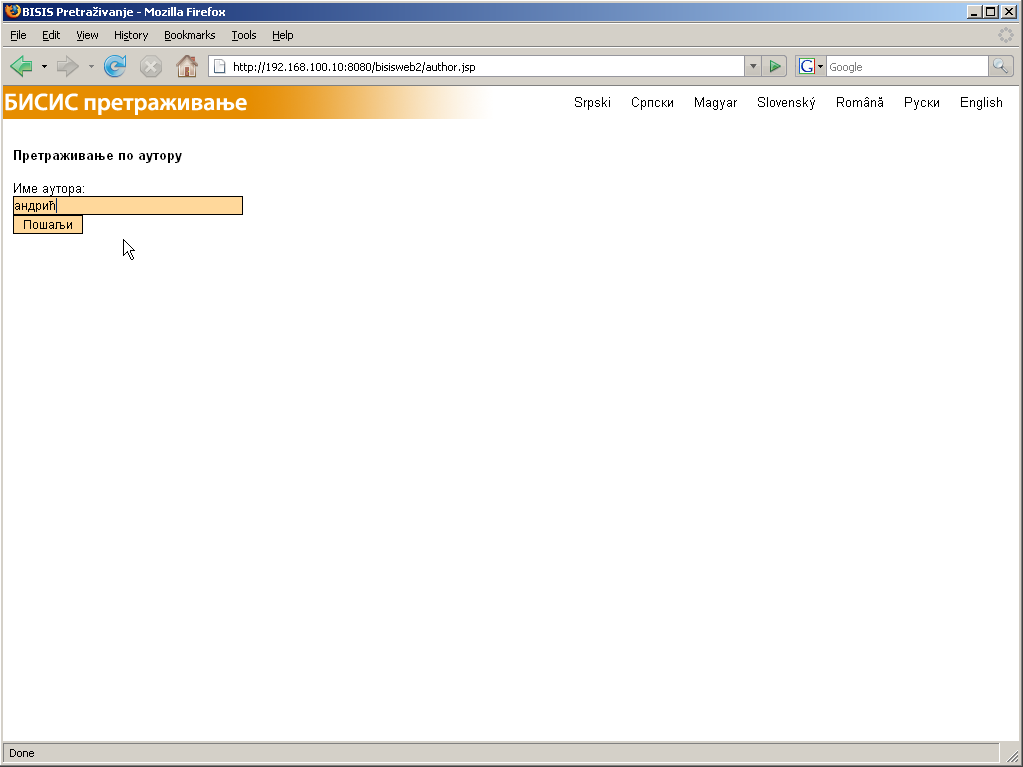
Task: Switch language to Magyar
Action: pos(715,103)
